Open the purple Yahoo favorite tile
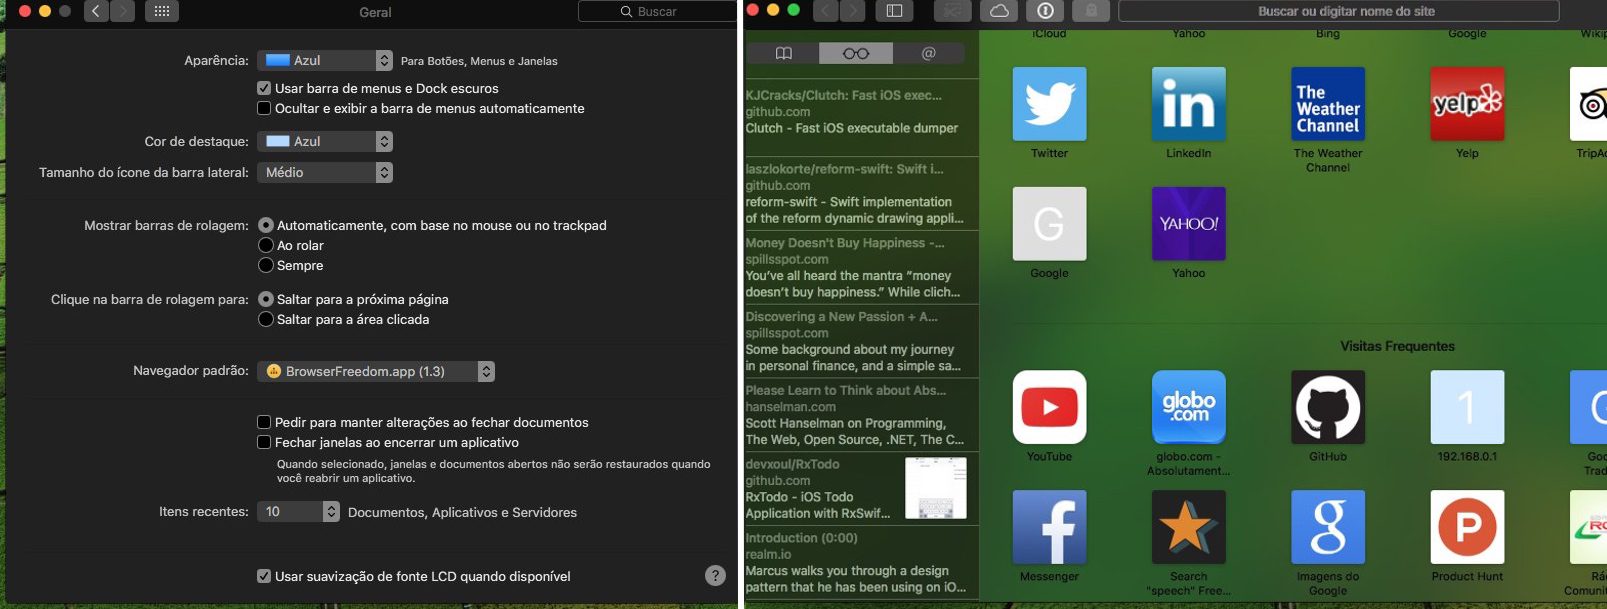The image size is (1607, 609). 1188,224
